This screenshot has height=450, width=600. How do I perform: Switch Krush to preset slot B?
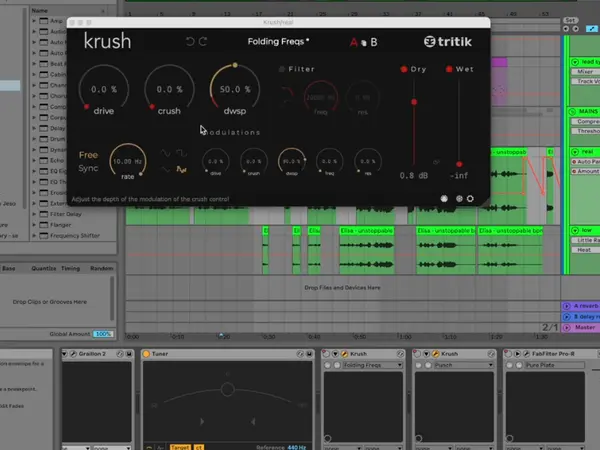374,42
